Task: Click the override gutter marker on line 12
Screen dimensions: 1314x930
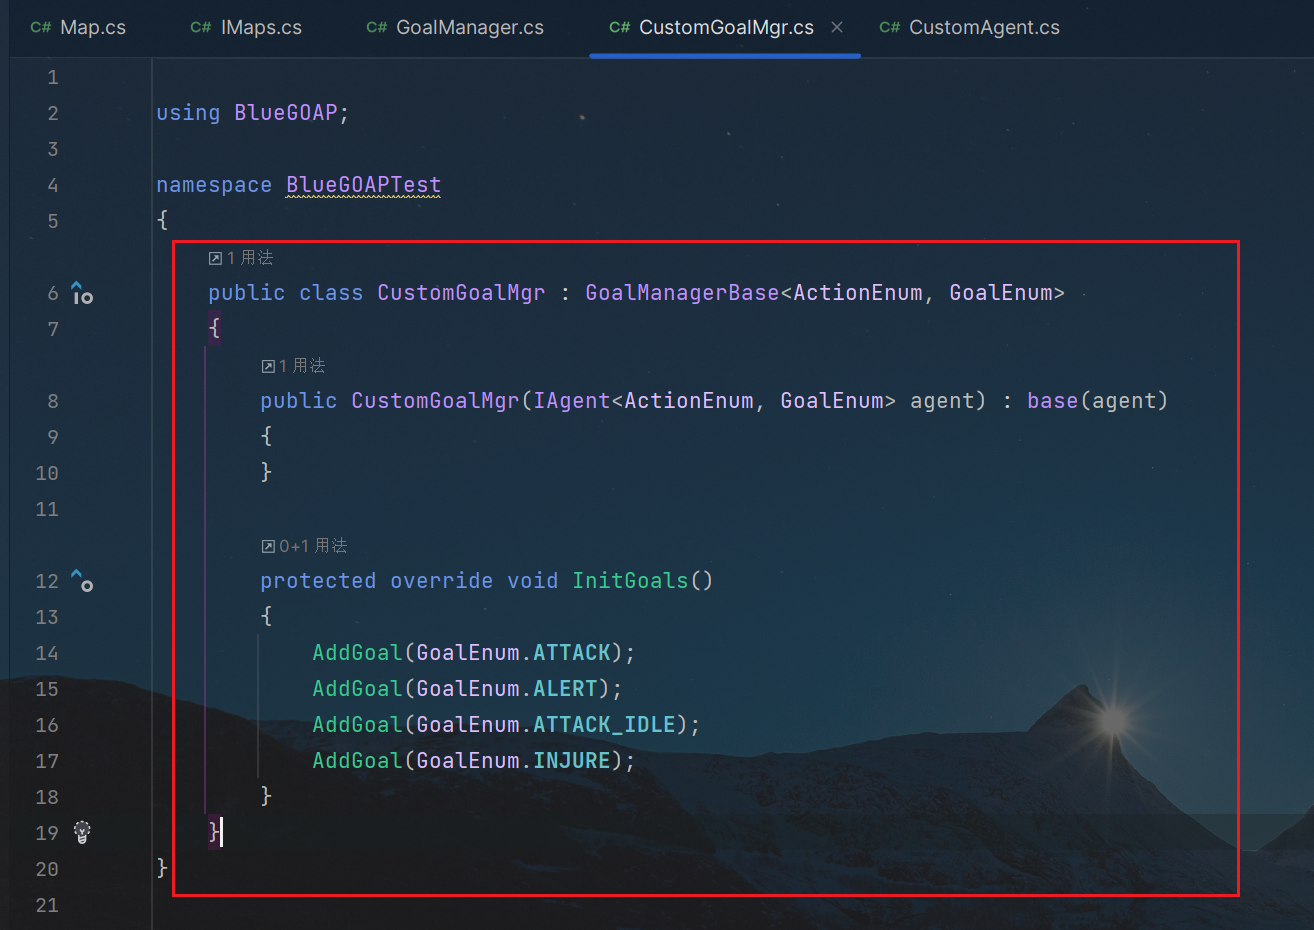Action: click(82, 580)
